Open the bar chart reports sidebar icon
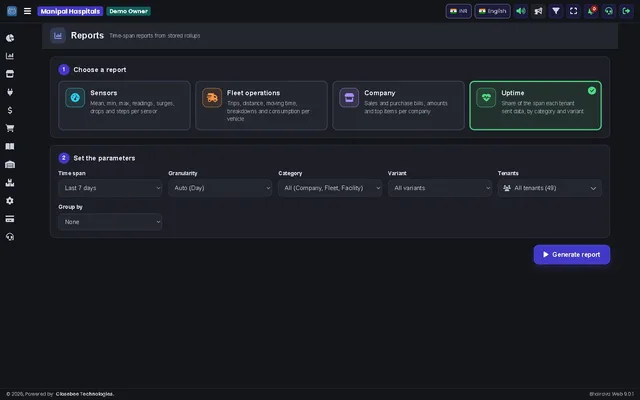 [x=10, y=56]
